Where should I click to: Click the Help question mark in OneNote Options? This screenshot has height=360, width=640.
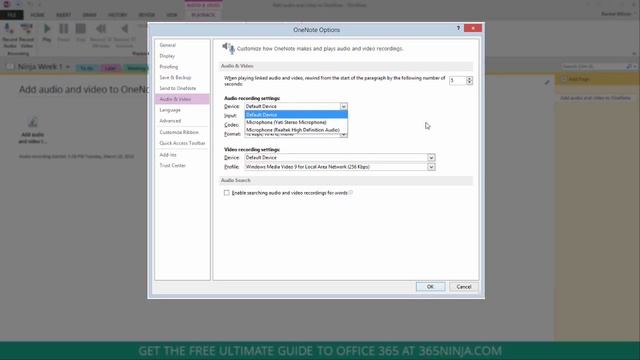(458, 28)
